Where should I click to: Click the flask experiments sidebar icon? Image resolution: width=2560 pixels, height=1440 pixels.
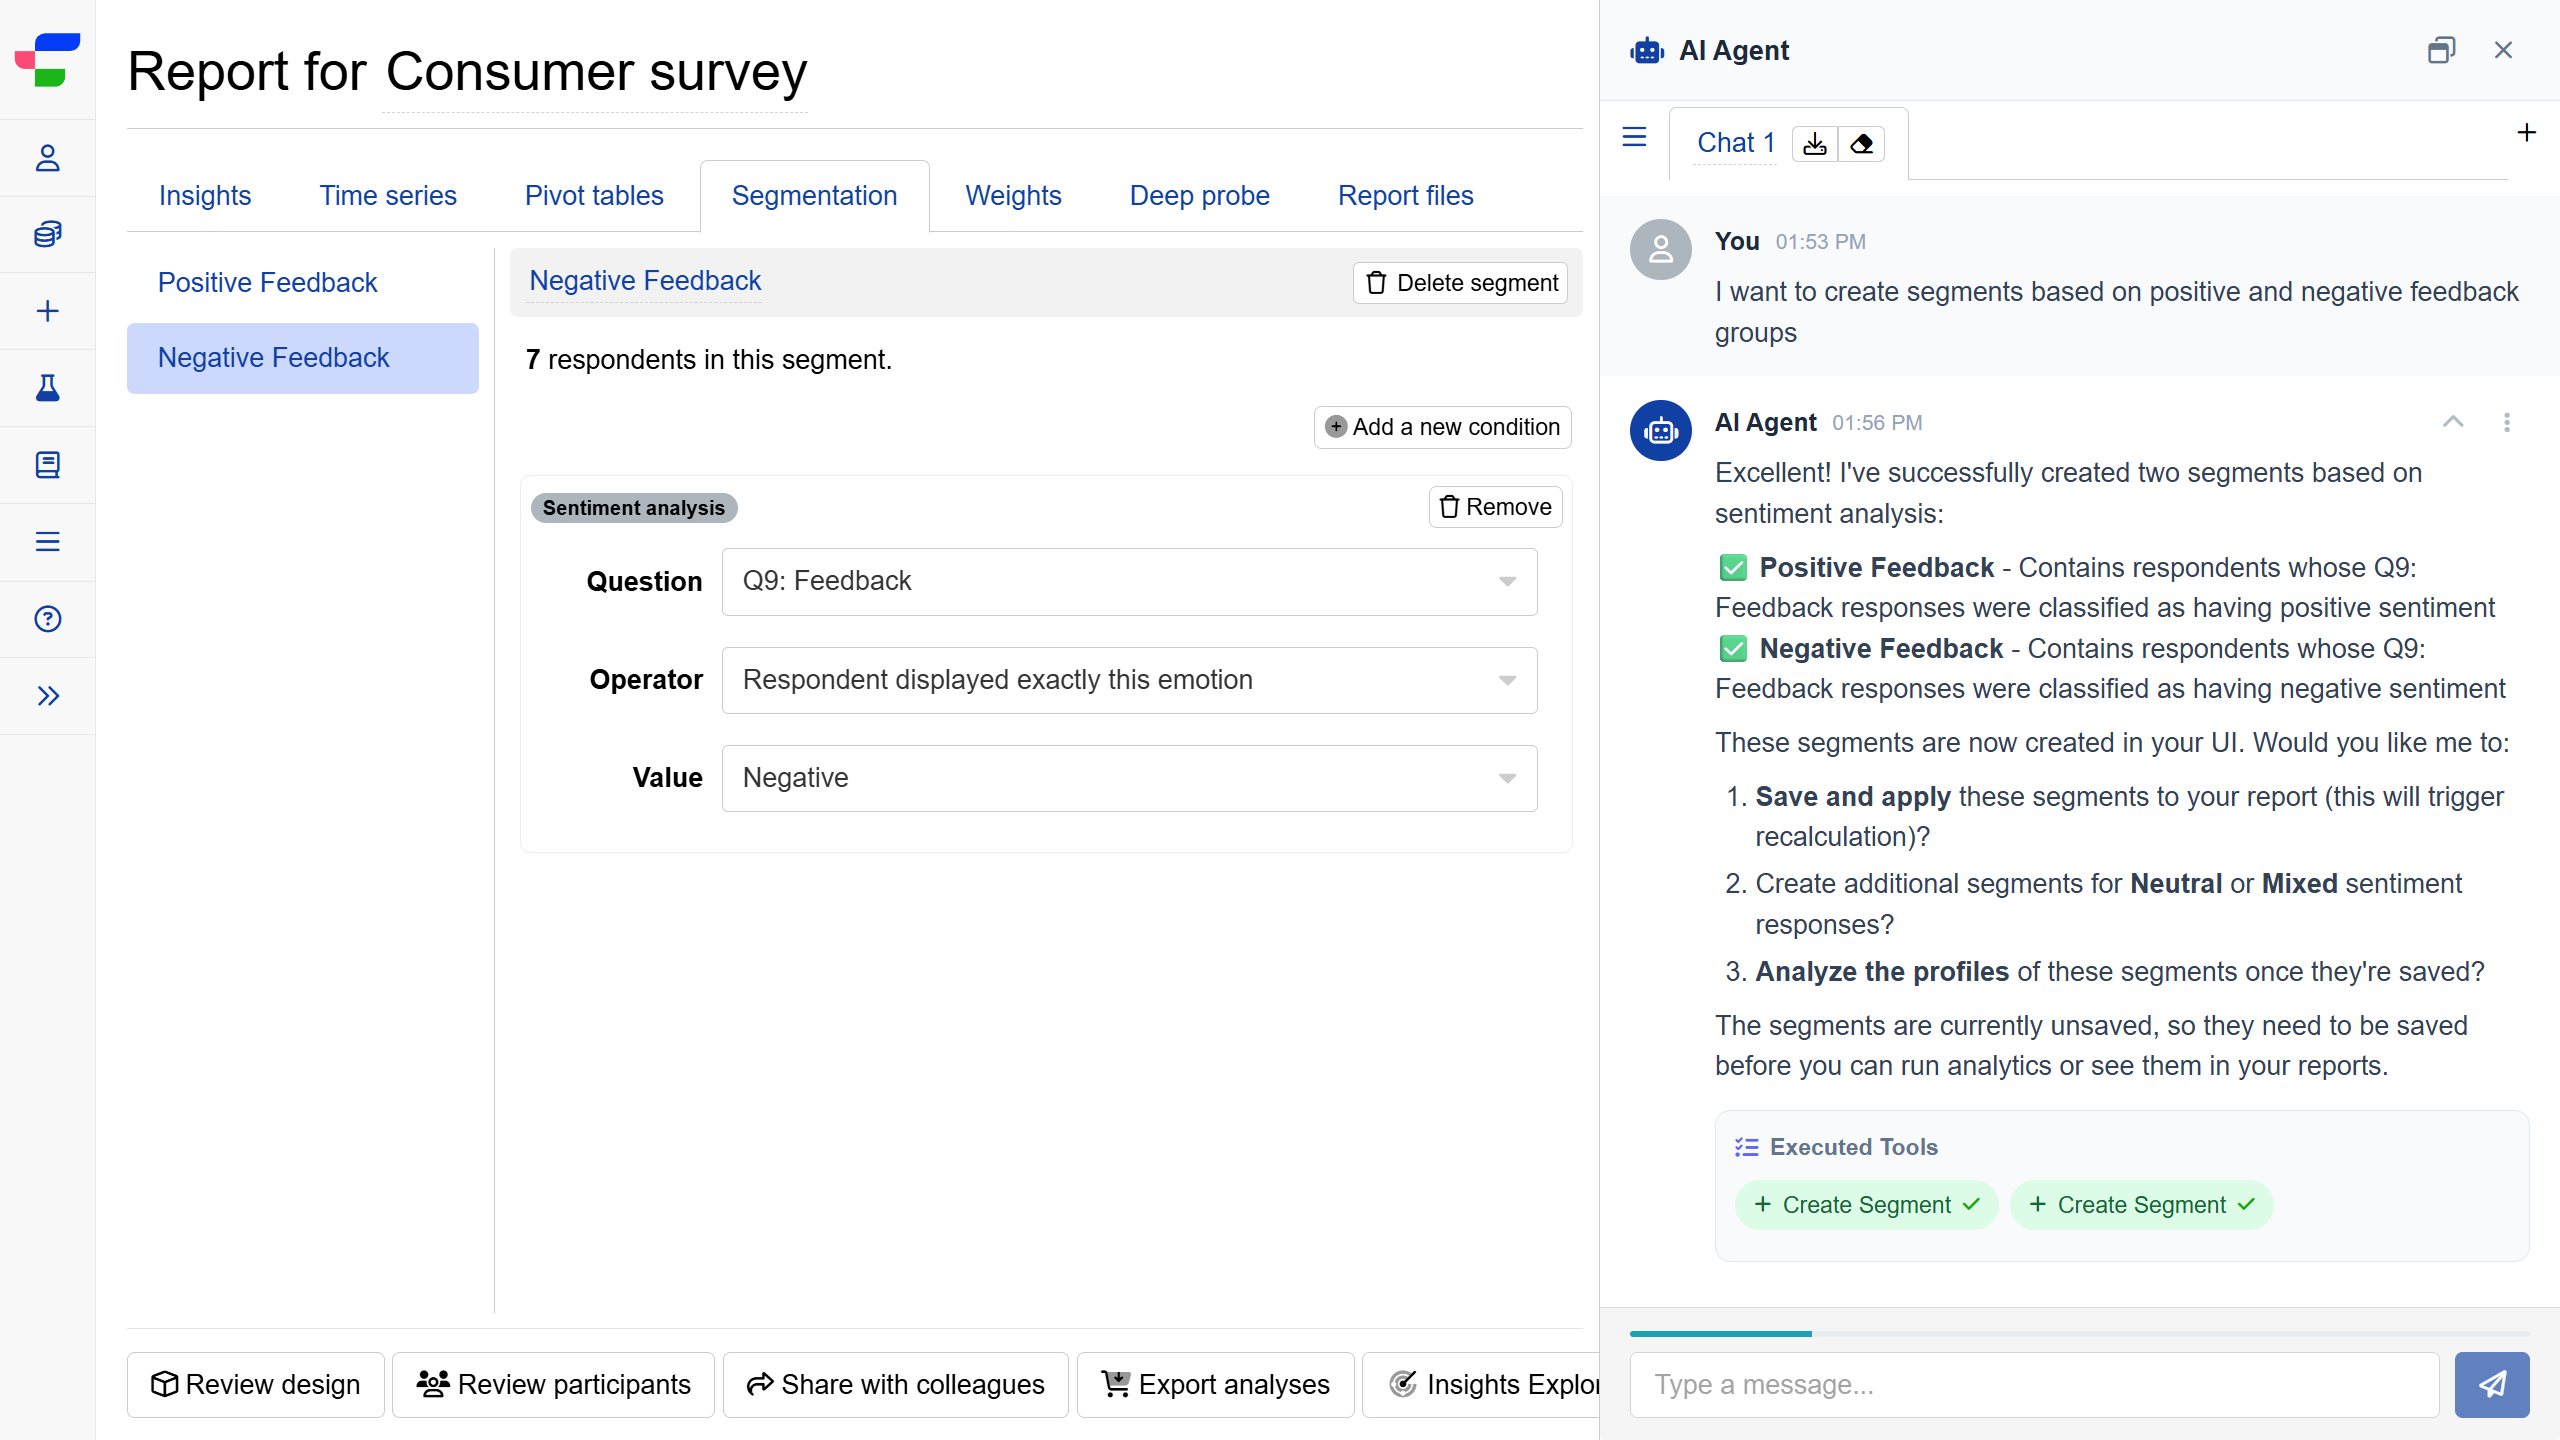[x=47, y=388]
